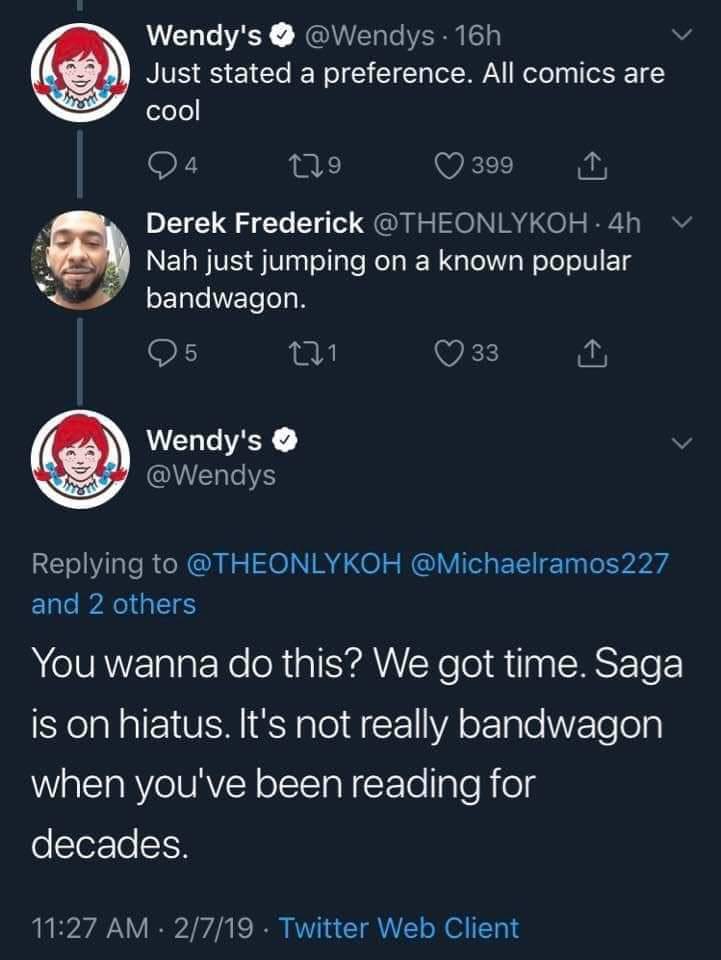The image size is (721, 960).
Task: Expand menu chevron on main Wendy's tweet
Action: tap(682, 442)
